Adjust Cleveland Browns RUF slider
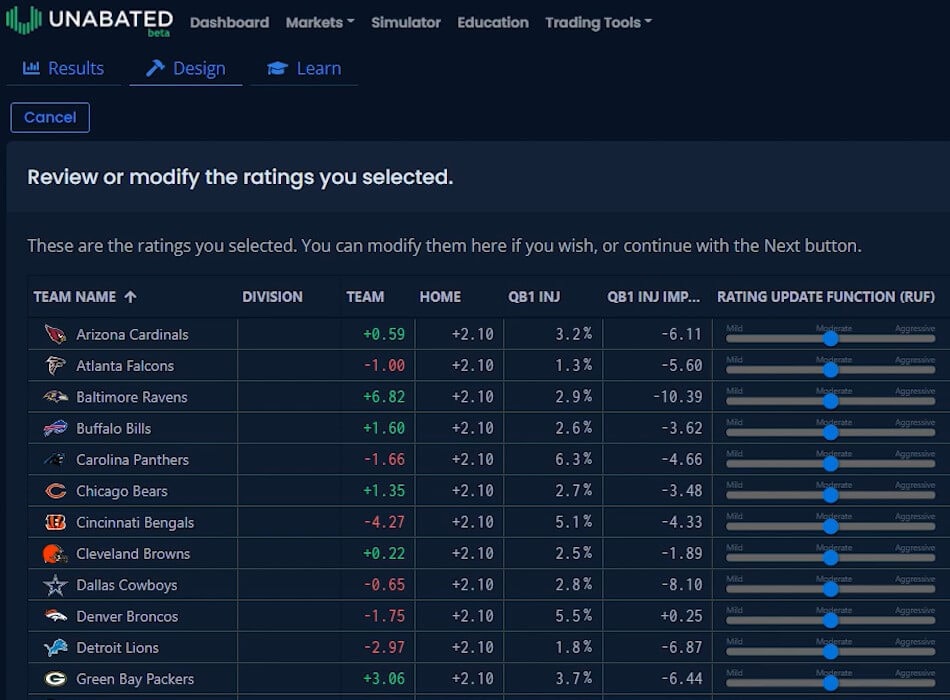This screenshot has height=700, width=950. click(830, 558)
